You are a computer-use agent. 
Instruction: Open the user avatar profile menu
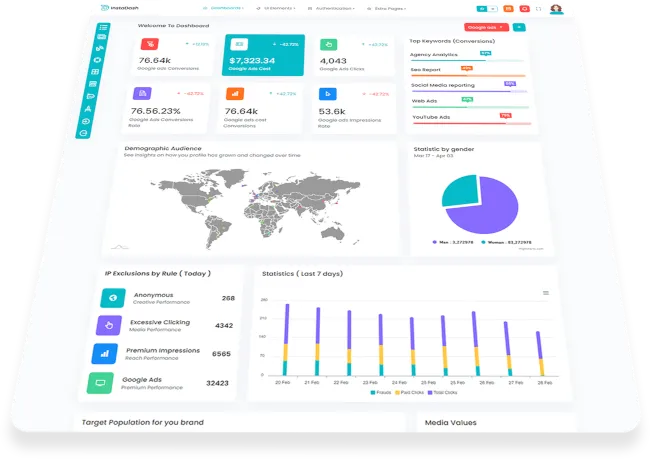coord(556,9)
